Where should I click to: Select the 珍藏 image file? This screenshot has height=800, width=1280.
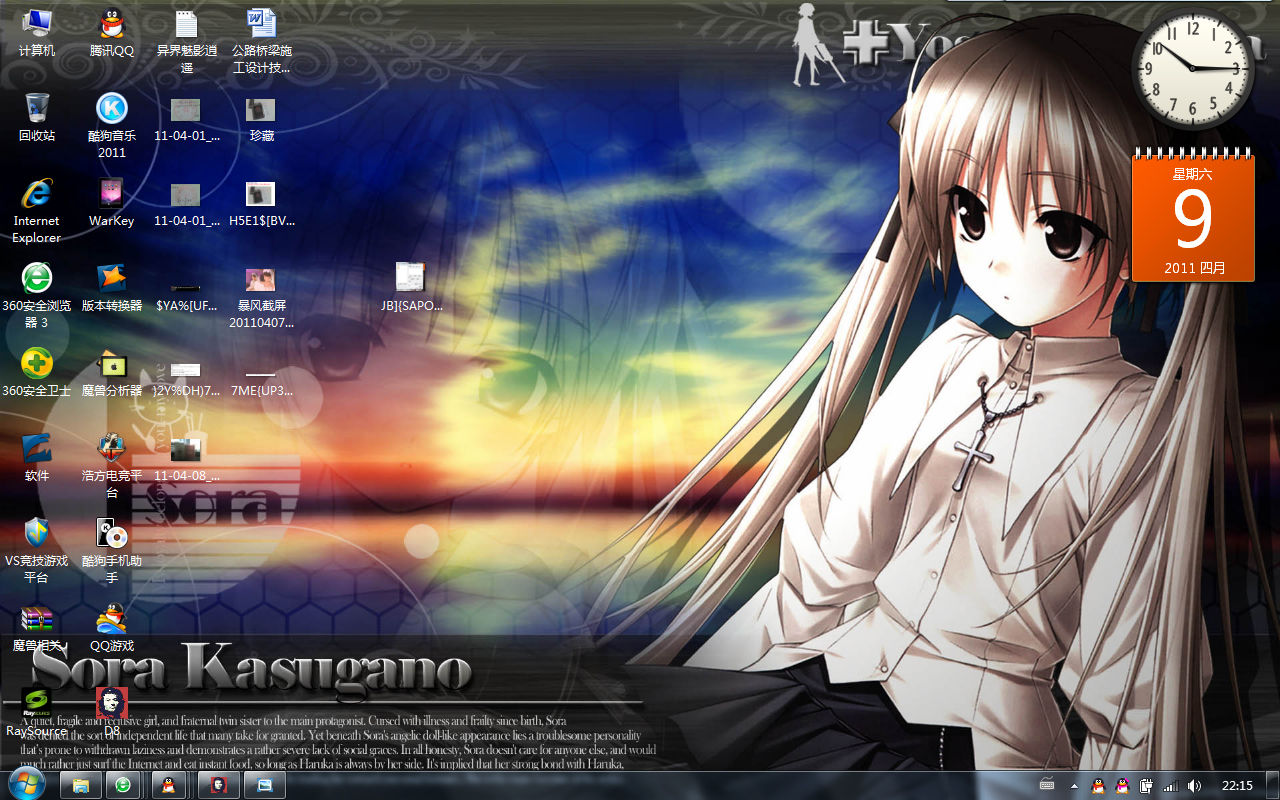[x=261, y=118]
